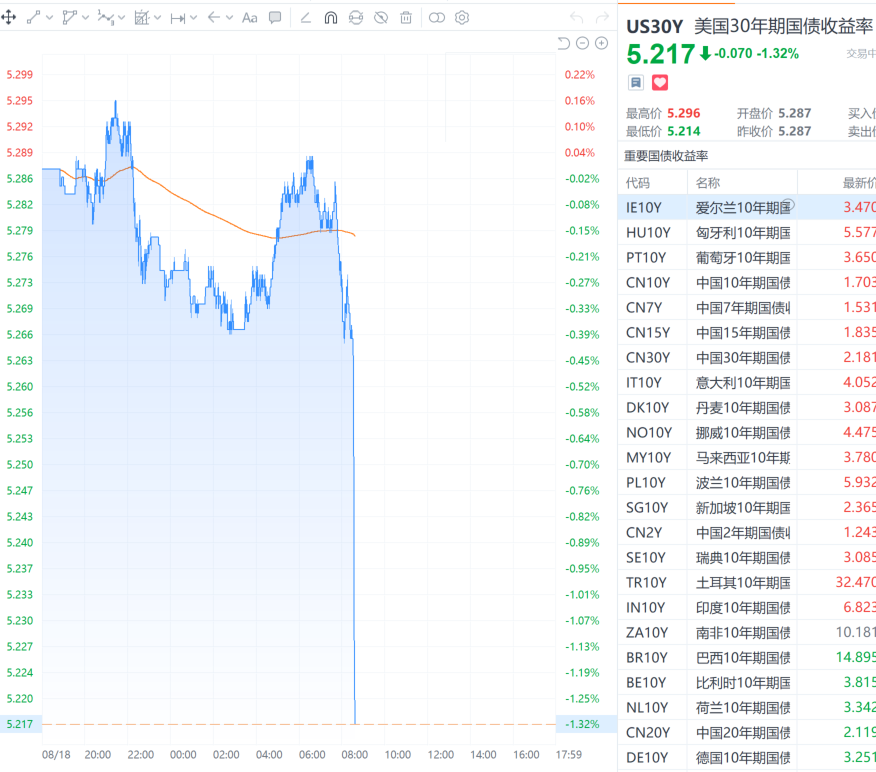Open chart settings gear icon
The image size is (876, 772).
coord(462,18)
